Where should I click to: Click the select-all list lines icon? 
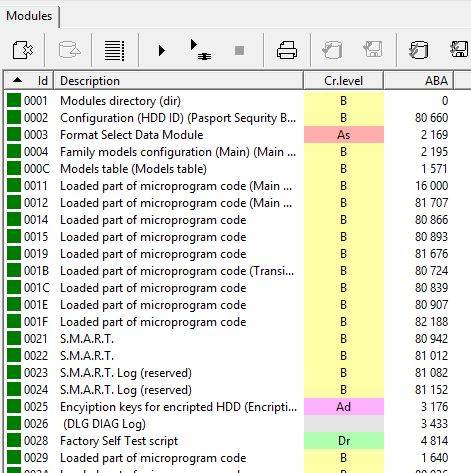(x=114, y=51)
